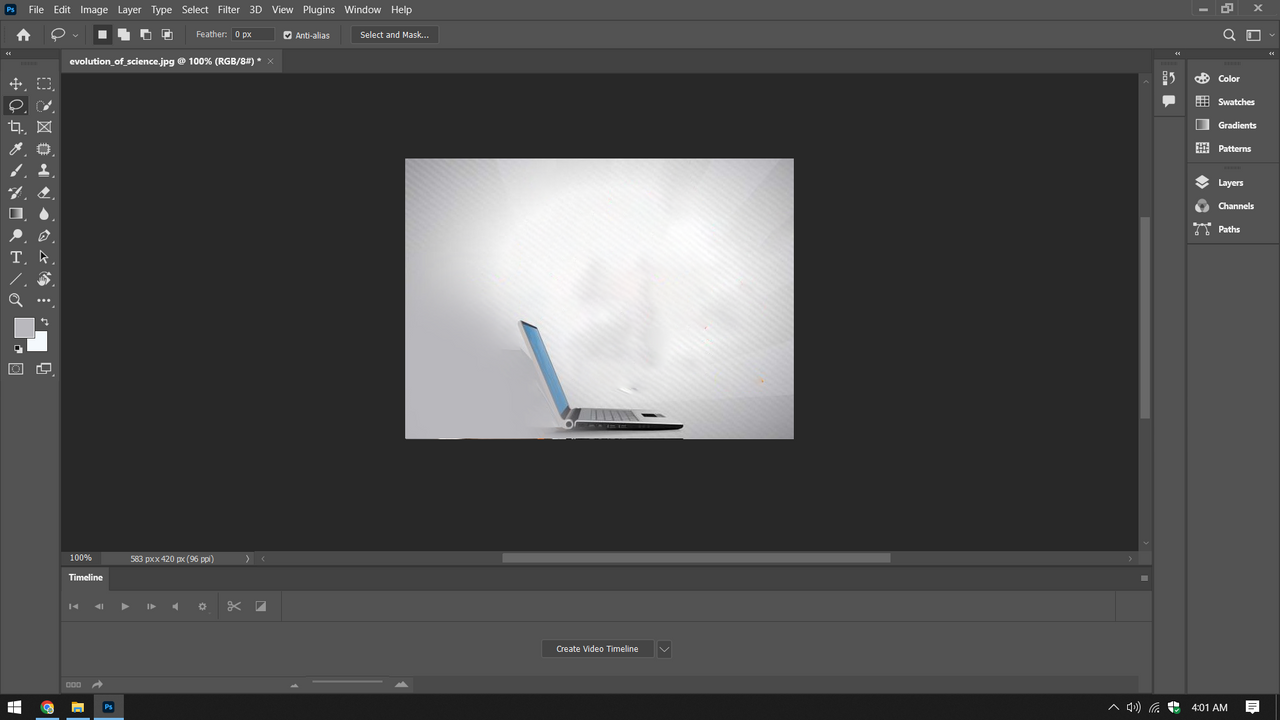
Task: Swap foreground and background colors
Action: [x=44, y=322]
